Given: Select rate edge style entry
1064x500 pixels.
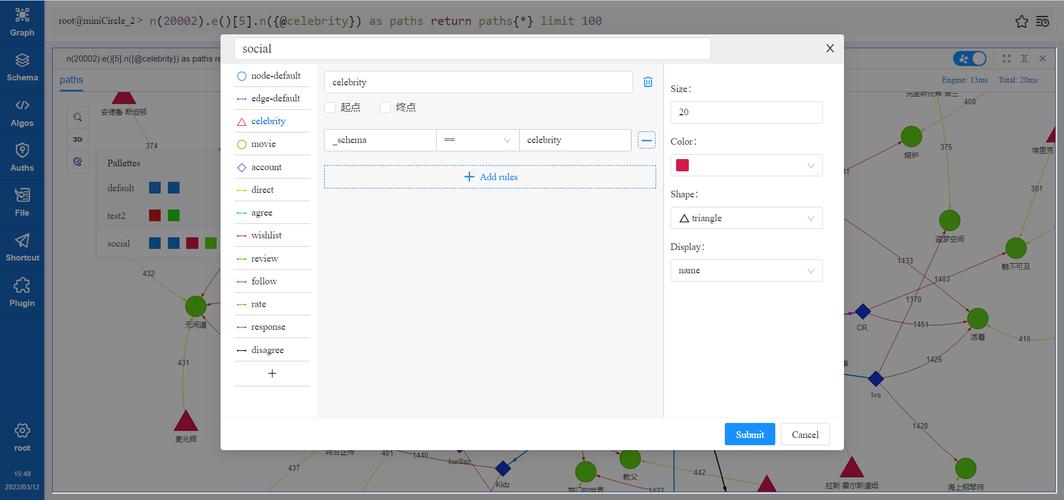Looking at the screenshot, I should pyautogui.click(x=272, y=304).
